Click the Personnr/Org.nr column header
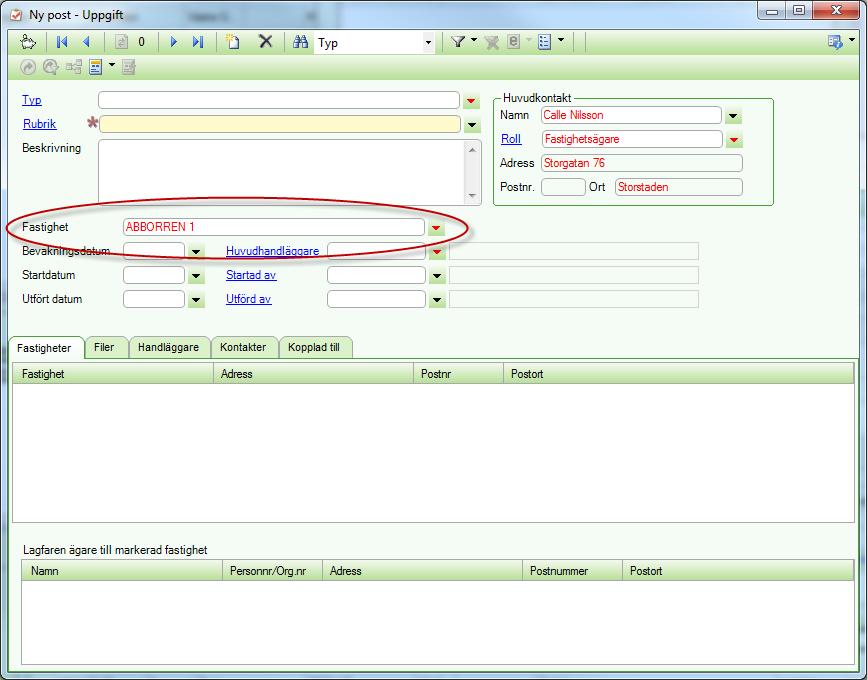Screen dimensions: 867x680 tap(272, 571)
